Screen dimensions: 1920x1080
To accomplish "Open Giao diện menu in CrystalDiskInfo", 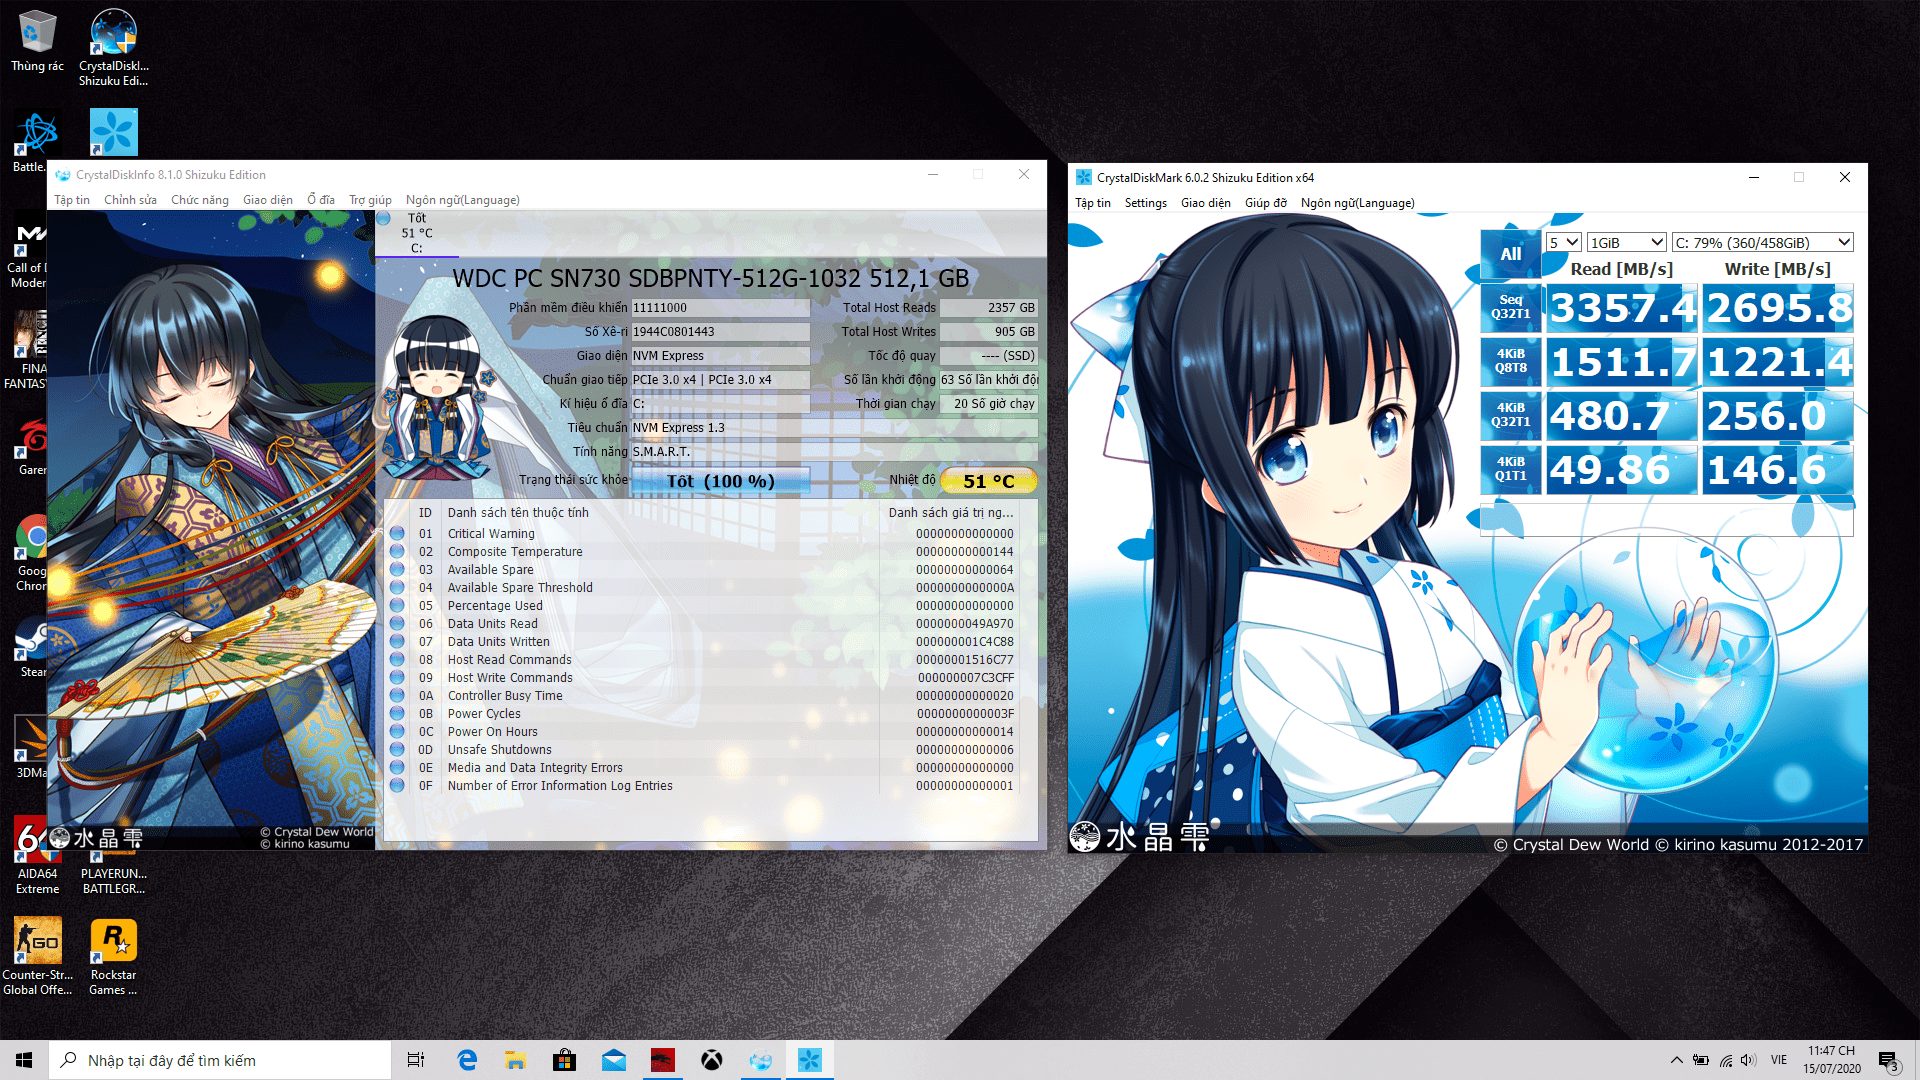I will pos(268,200).
